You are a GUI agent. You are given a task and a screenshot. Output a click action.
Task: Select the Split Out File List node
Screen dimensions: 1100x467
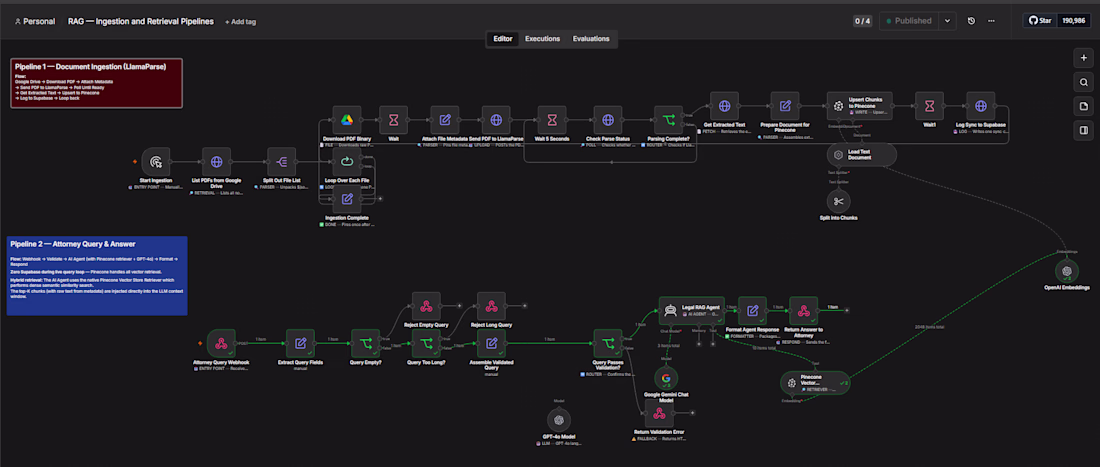pyautogui.click(x=281, y=162)
